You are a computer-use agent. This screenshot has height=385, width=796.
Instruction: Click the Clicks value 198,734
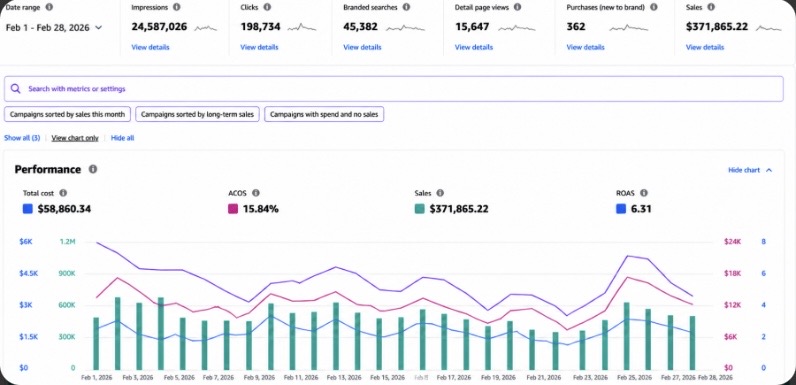pos(260,27)
